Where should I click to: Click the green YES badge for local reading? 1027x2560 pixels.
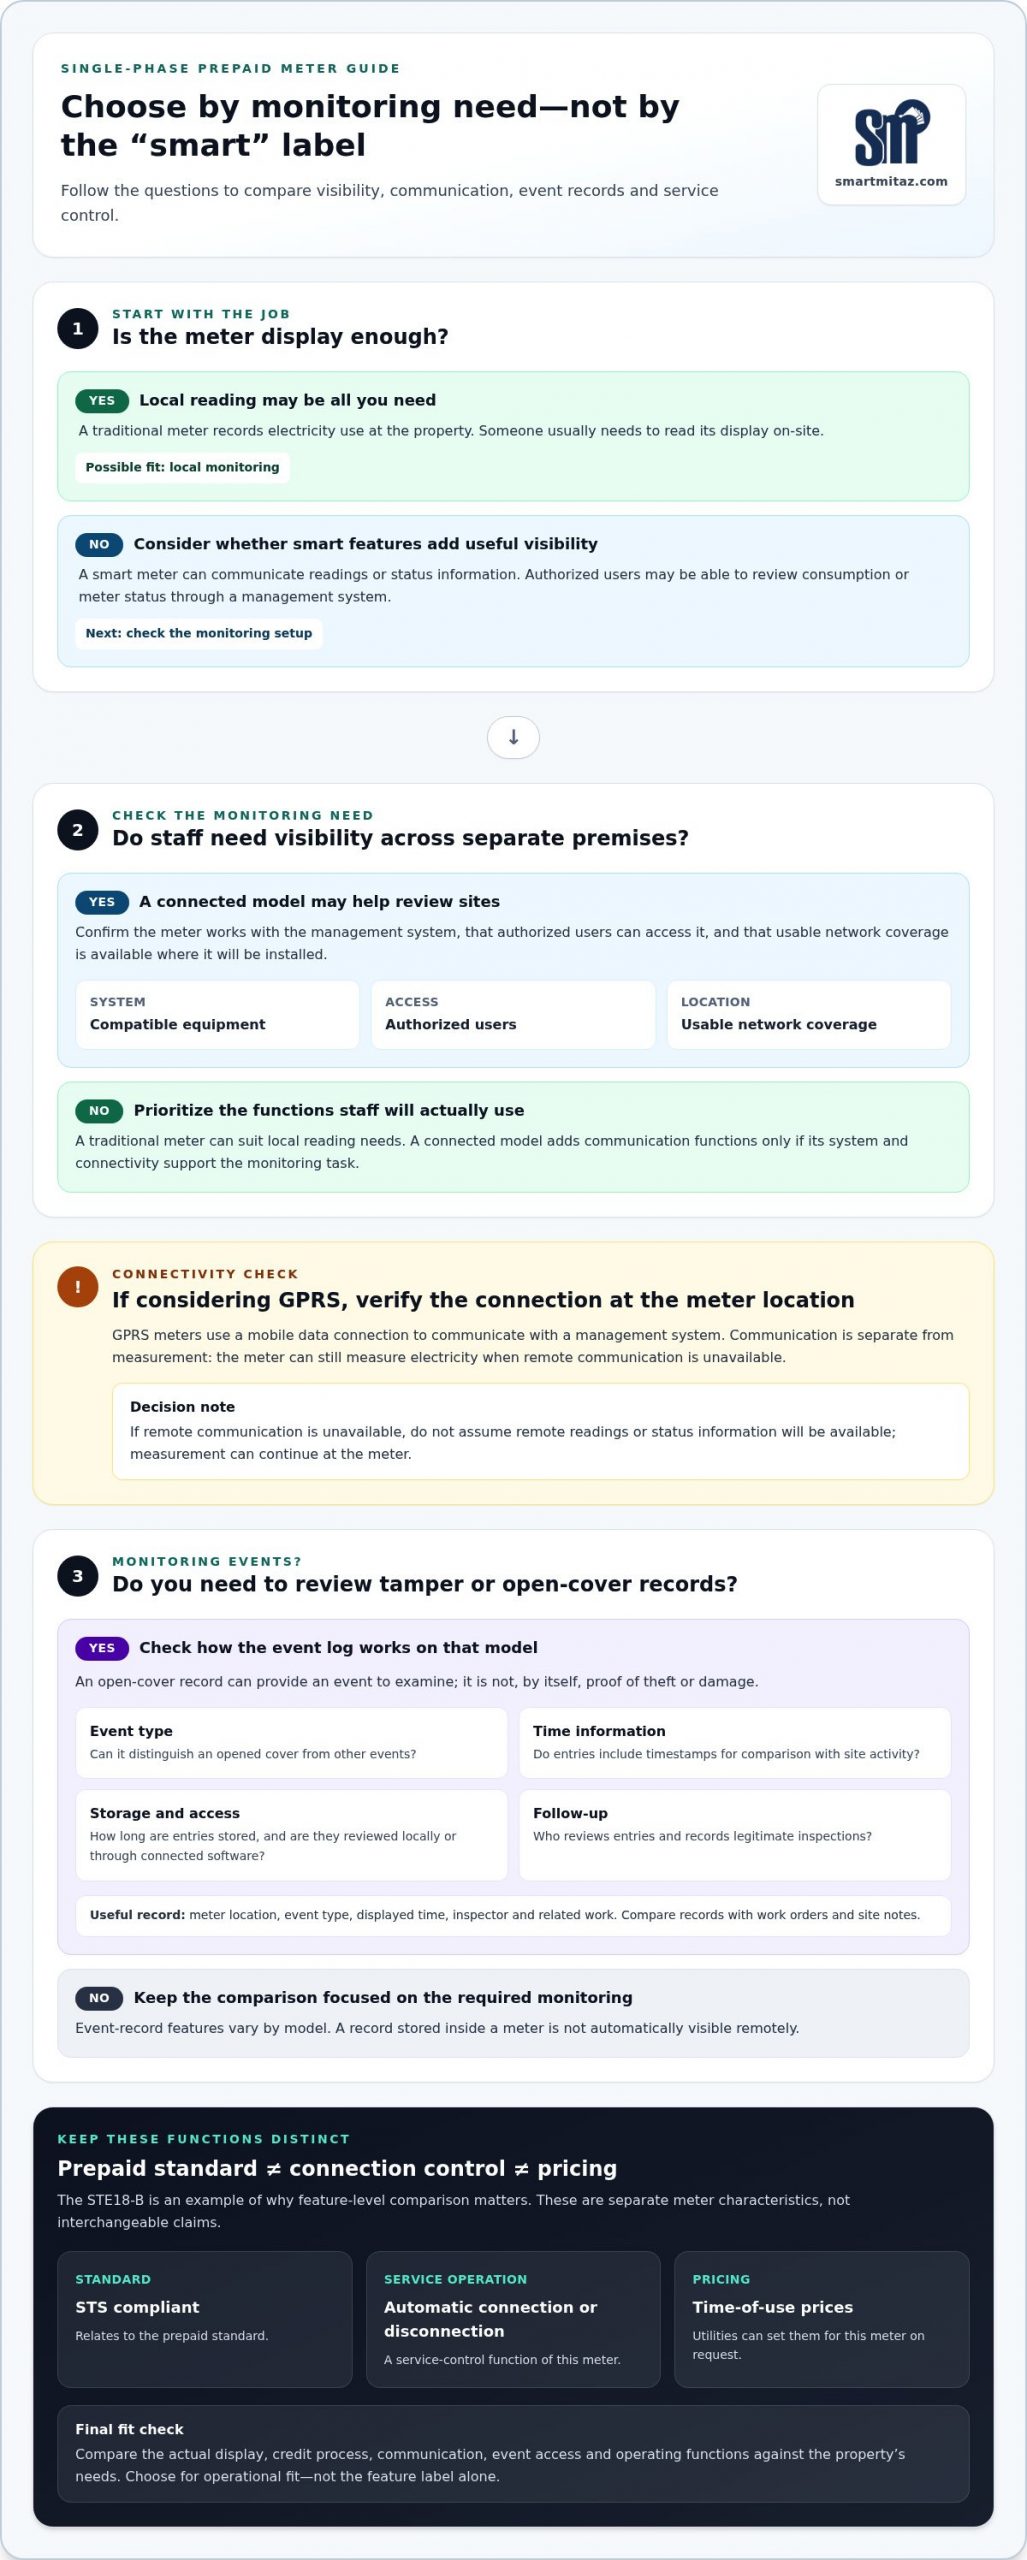tap(102, 400)
